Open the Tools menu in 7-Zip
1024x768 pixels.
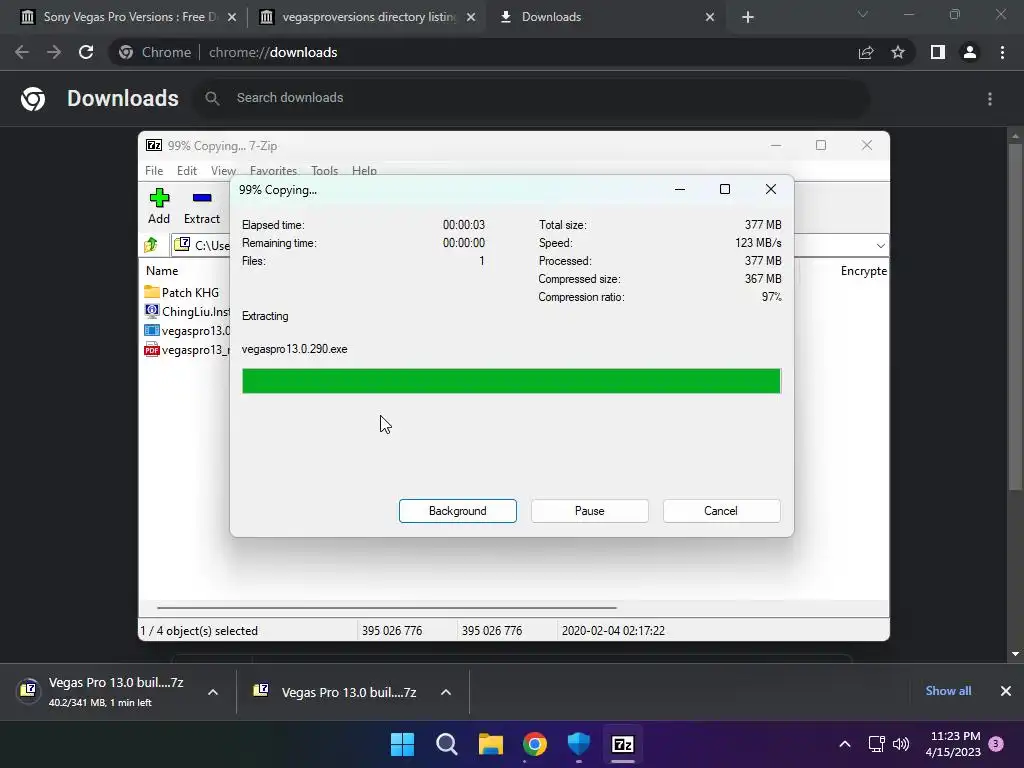tap(325, 170)
